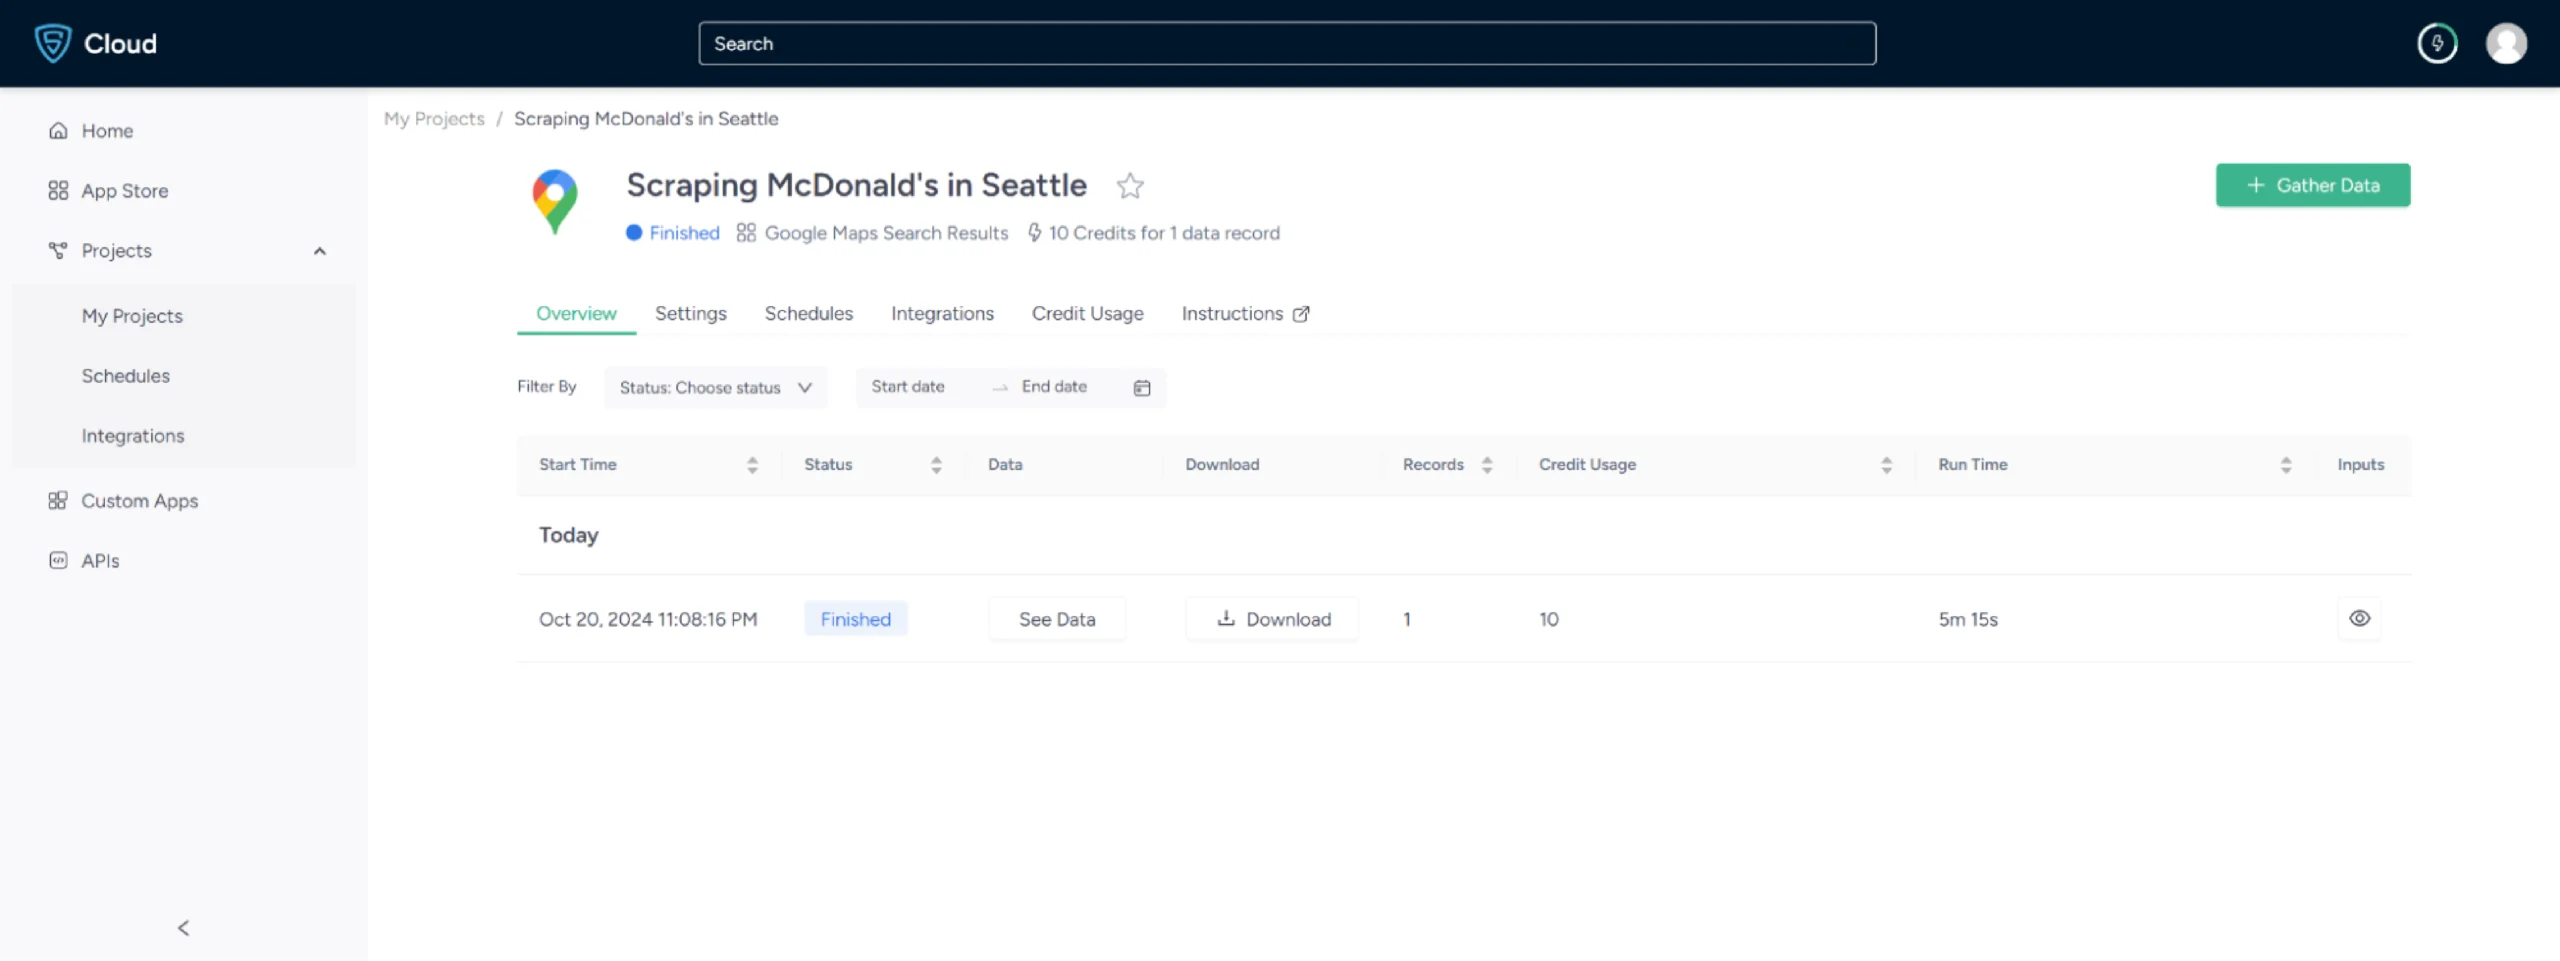Screen dimensions: 2560x961
Task: Open the credits lightning icon
Action: click(x=2437, y=43)
